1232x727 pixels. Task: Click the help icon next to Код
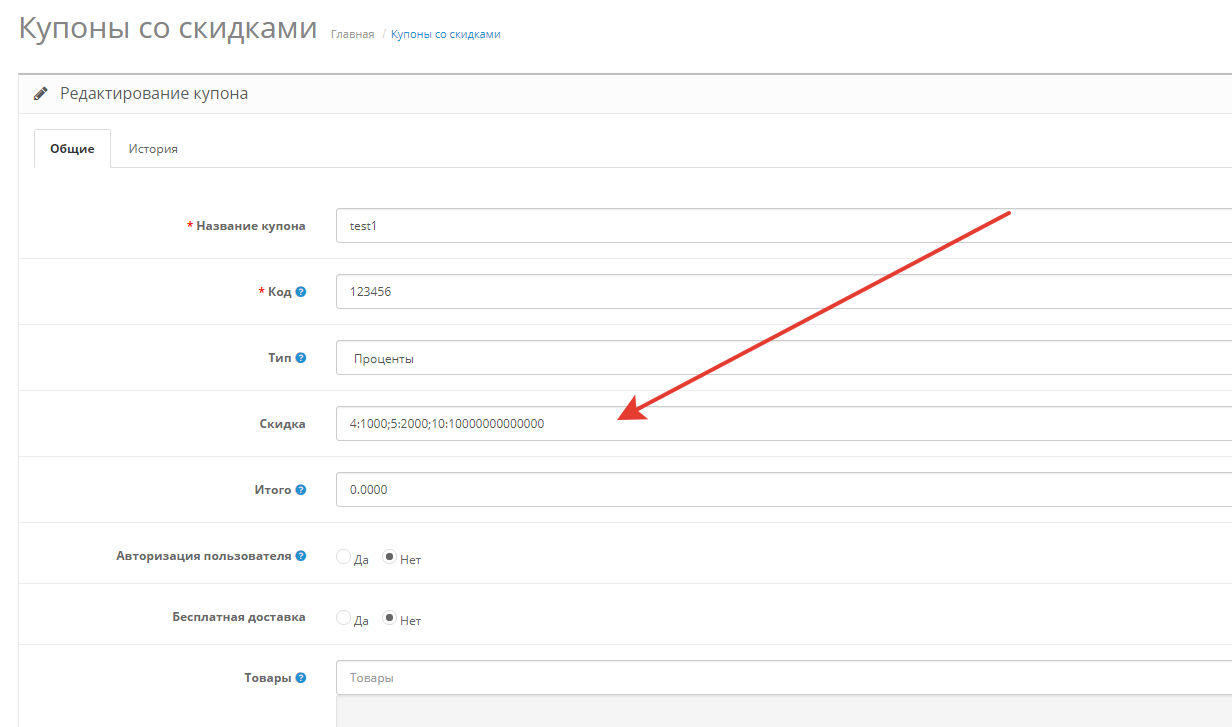pyautogui.click(x=301, y=292)
